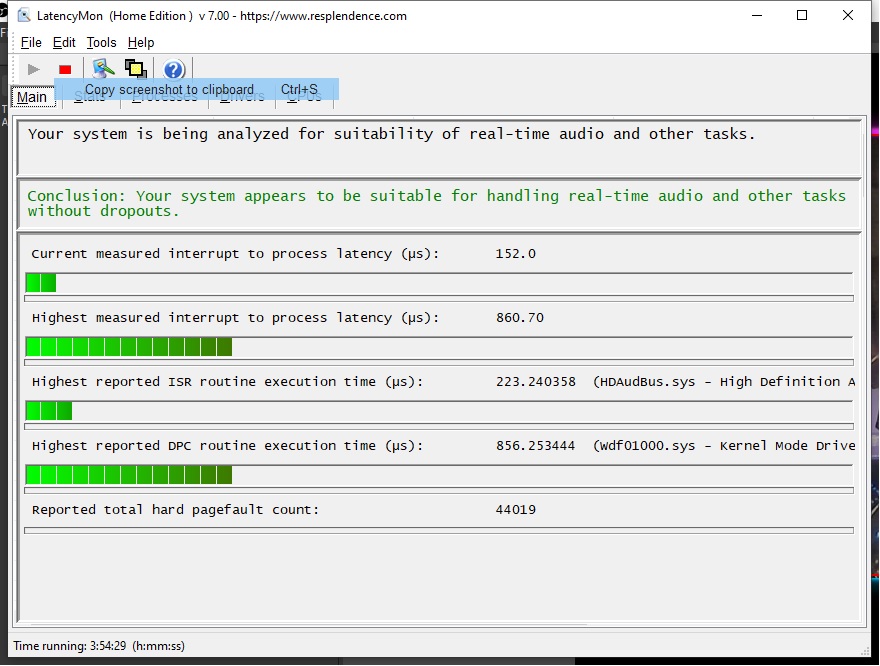Select the highest latency value 860.70
The image size is (880, 666).
pyautogui.click(x=520, y=318)
